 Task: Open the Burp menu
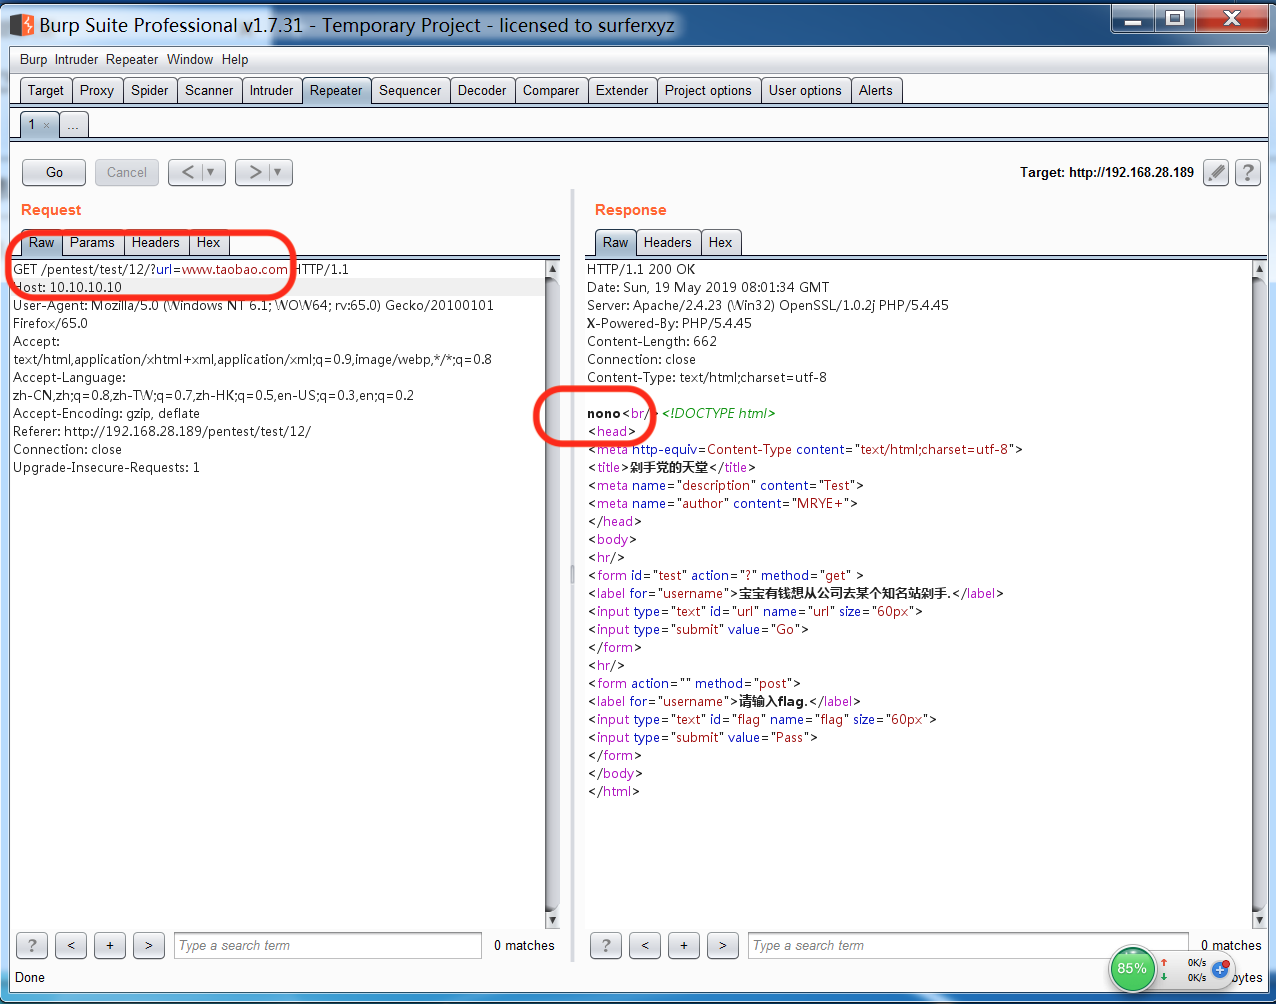tap(33, 59)
